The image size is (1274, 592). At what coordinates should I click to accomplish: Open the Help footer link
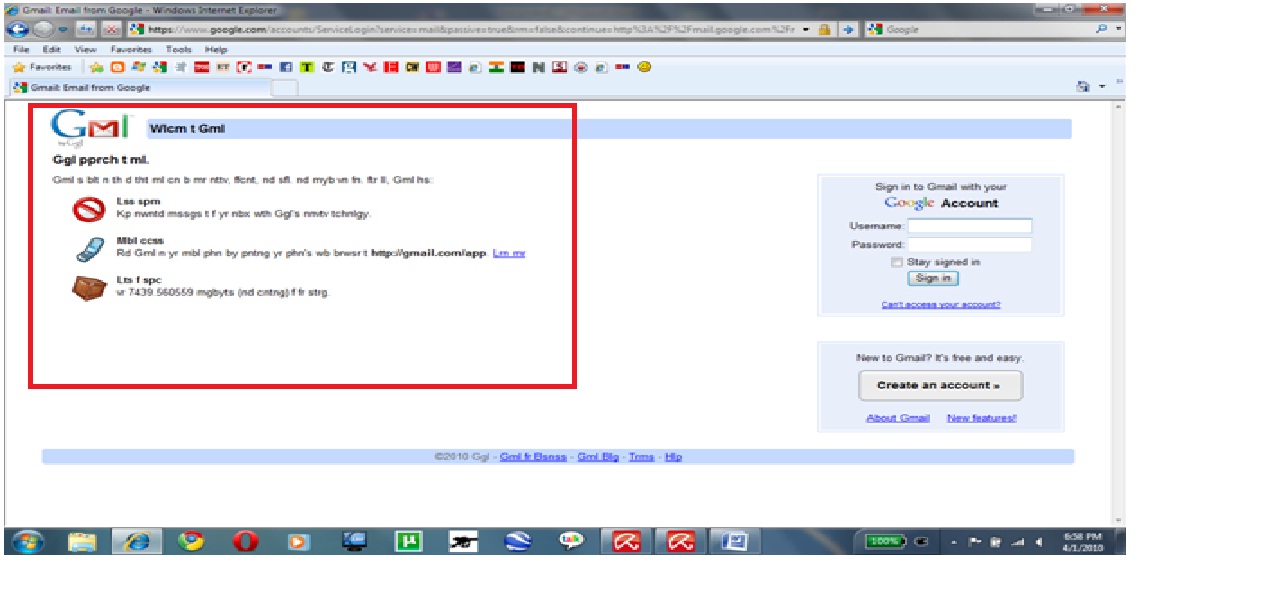coord(673,457)
